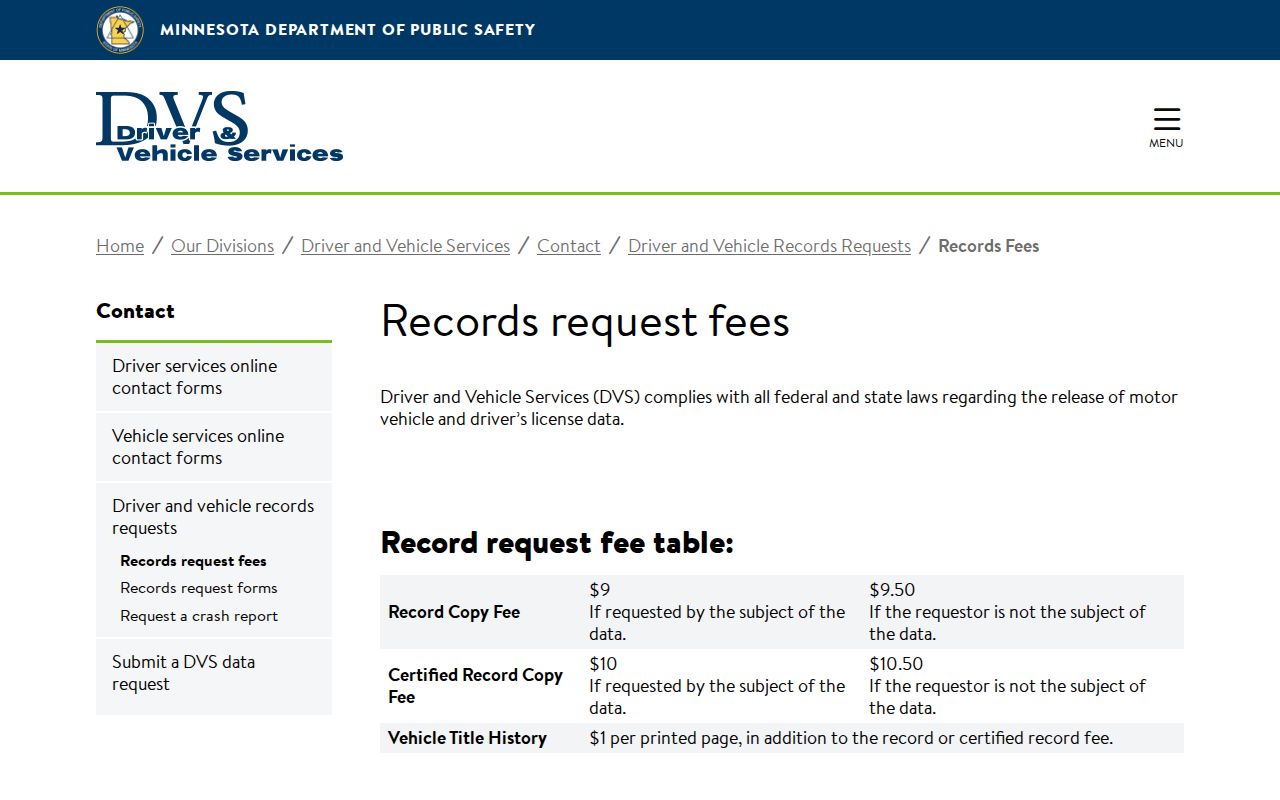
Task: Select Driver services online contact forms
Action: (x=214, y=377)
